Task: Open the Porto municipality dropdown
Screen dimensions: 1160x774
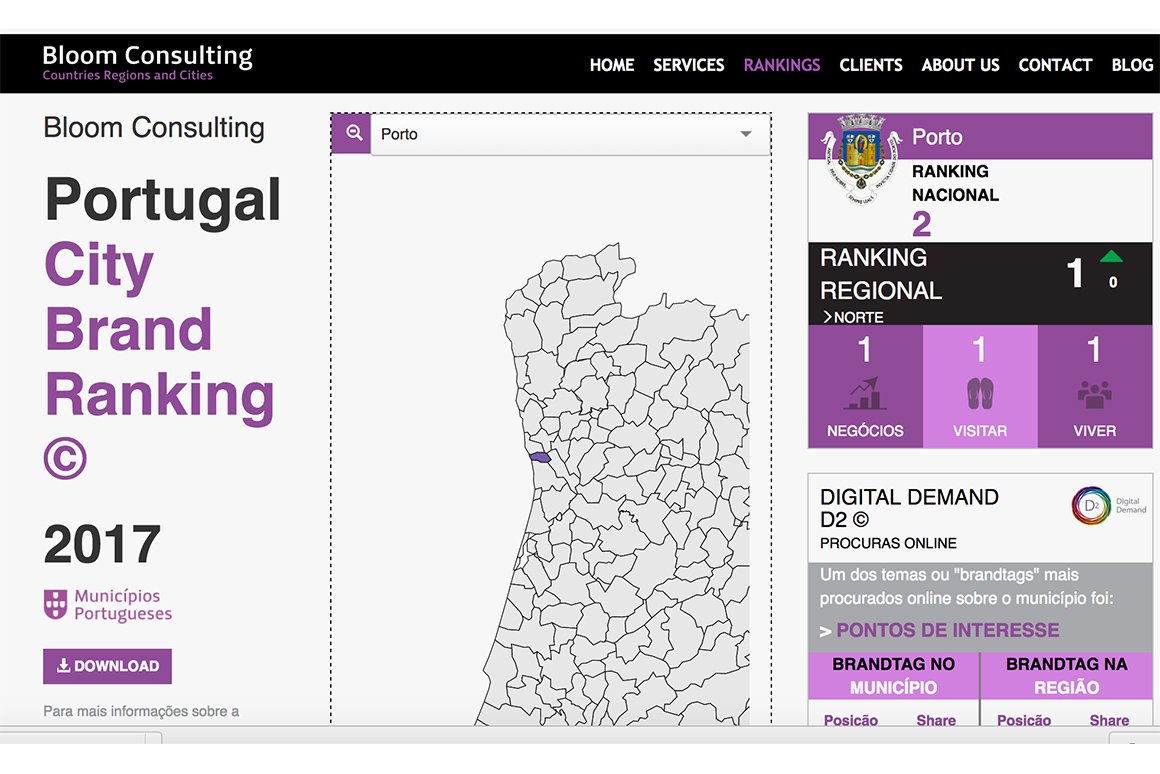Action: [570, 134]
